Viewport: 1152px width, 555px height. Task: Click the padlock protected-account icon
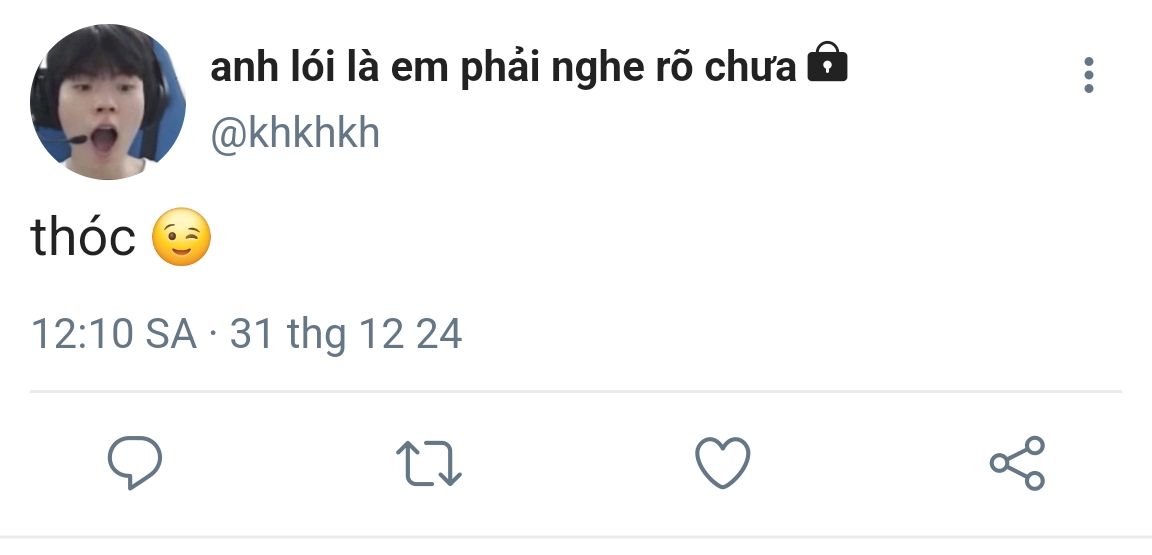click(x=826, y=65)
